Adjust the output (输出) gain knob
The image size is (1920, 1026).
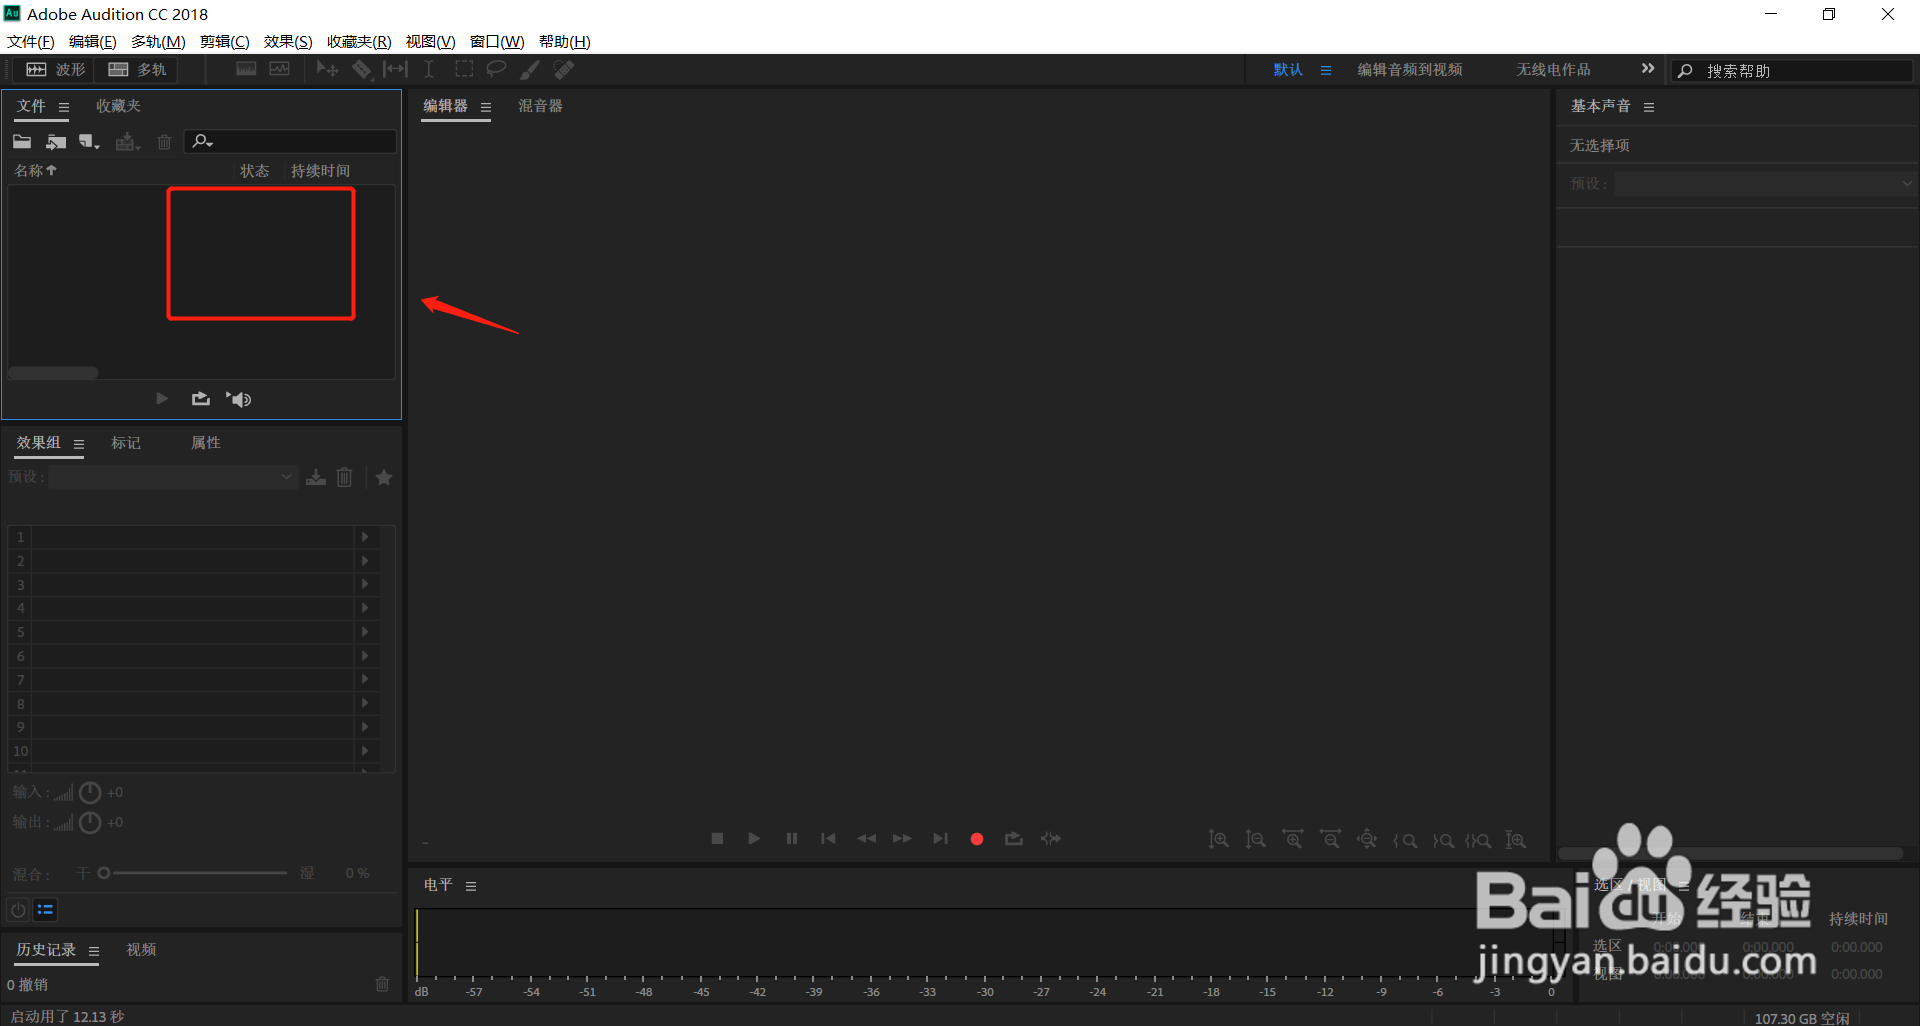point(90,823)
